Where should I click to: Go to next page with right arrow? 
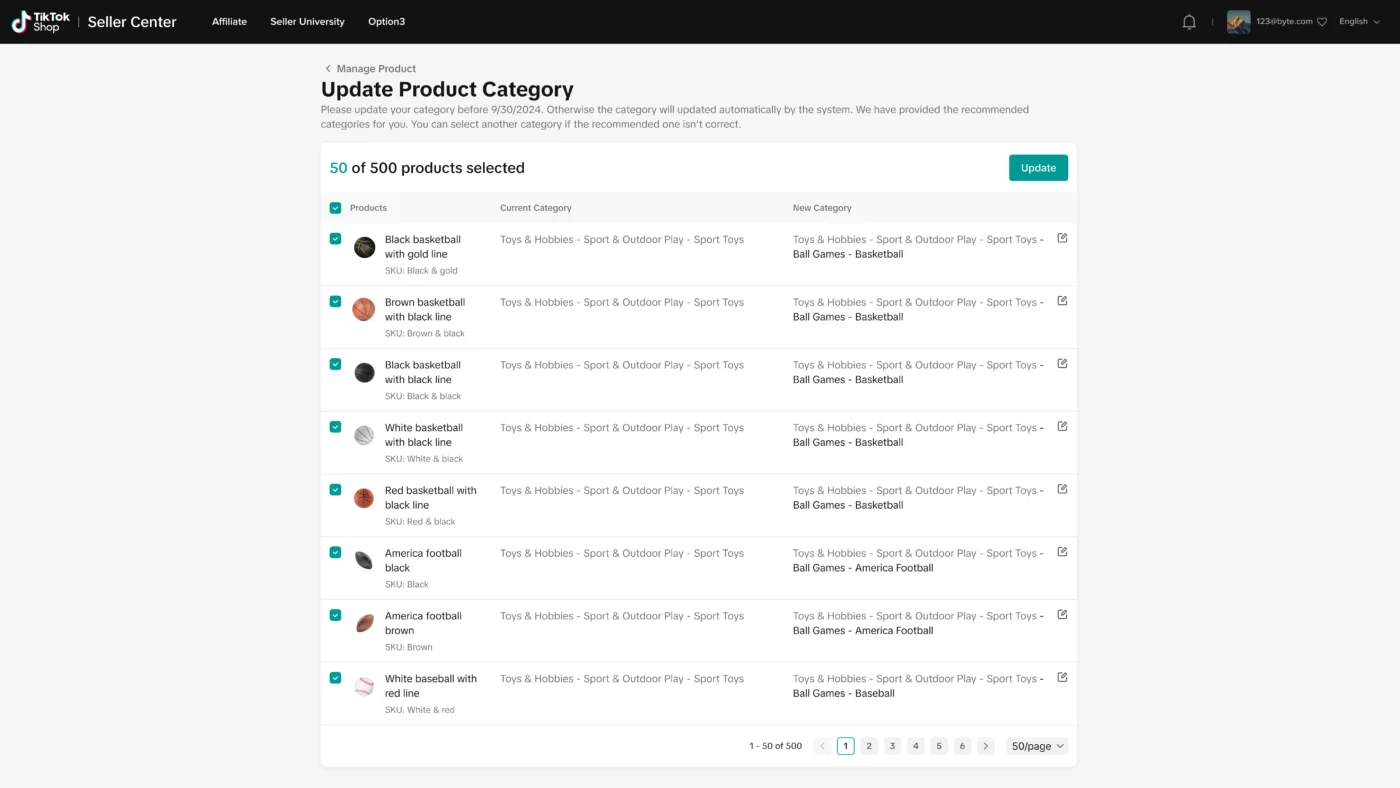[x=985, y=746]
